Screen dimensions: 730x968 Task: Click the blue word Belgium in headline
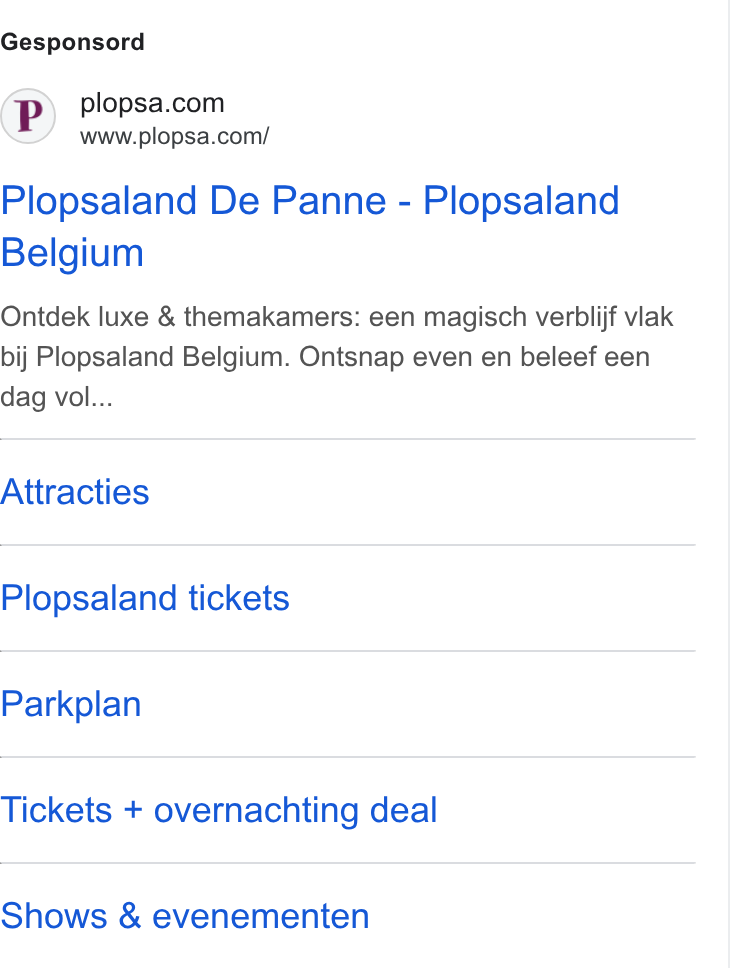coord(72,252)
